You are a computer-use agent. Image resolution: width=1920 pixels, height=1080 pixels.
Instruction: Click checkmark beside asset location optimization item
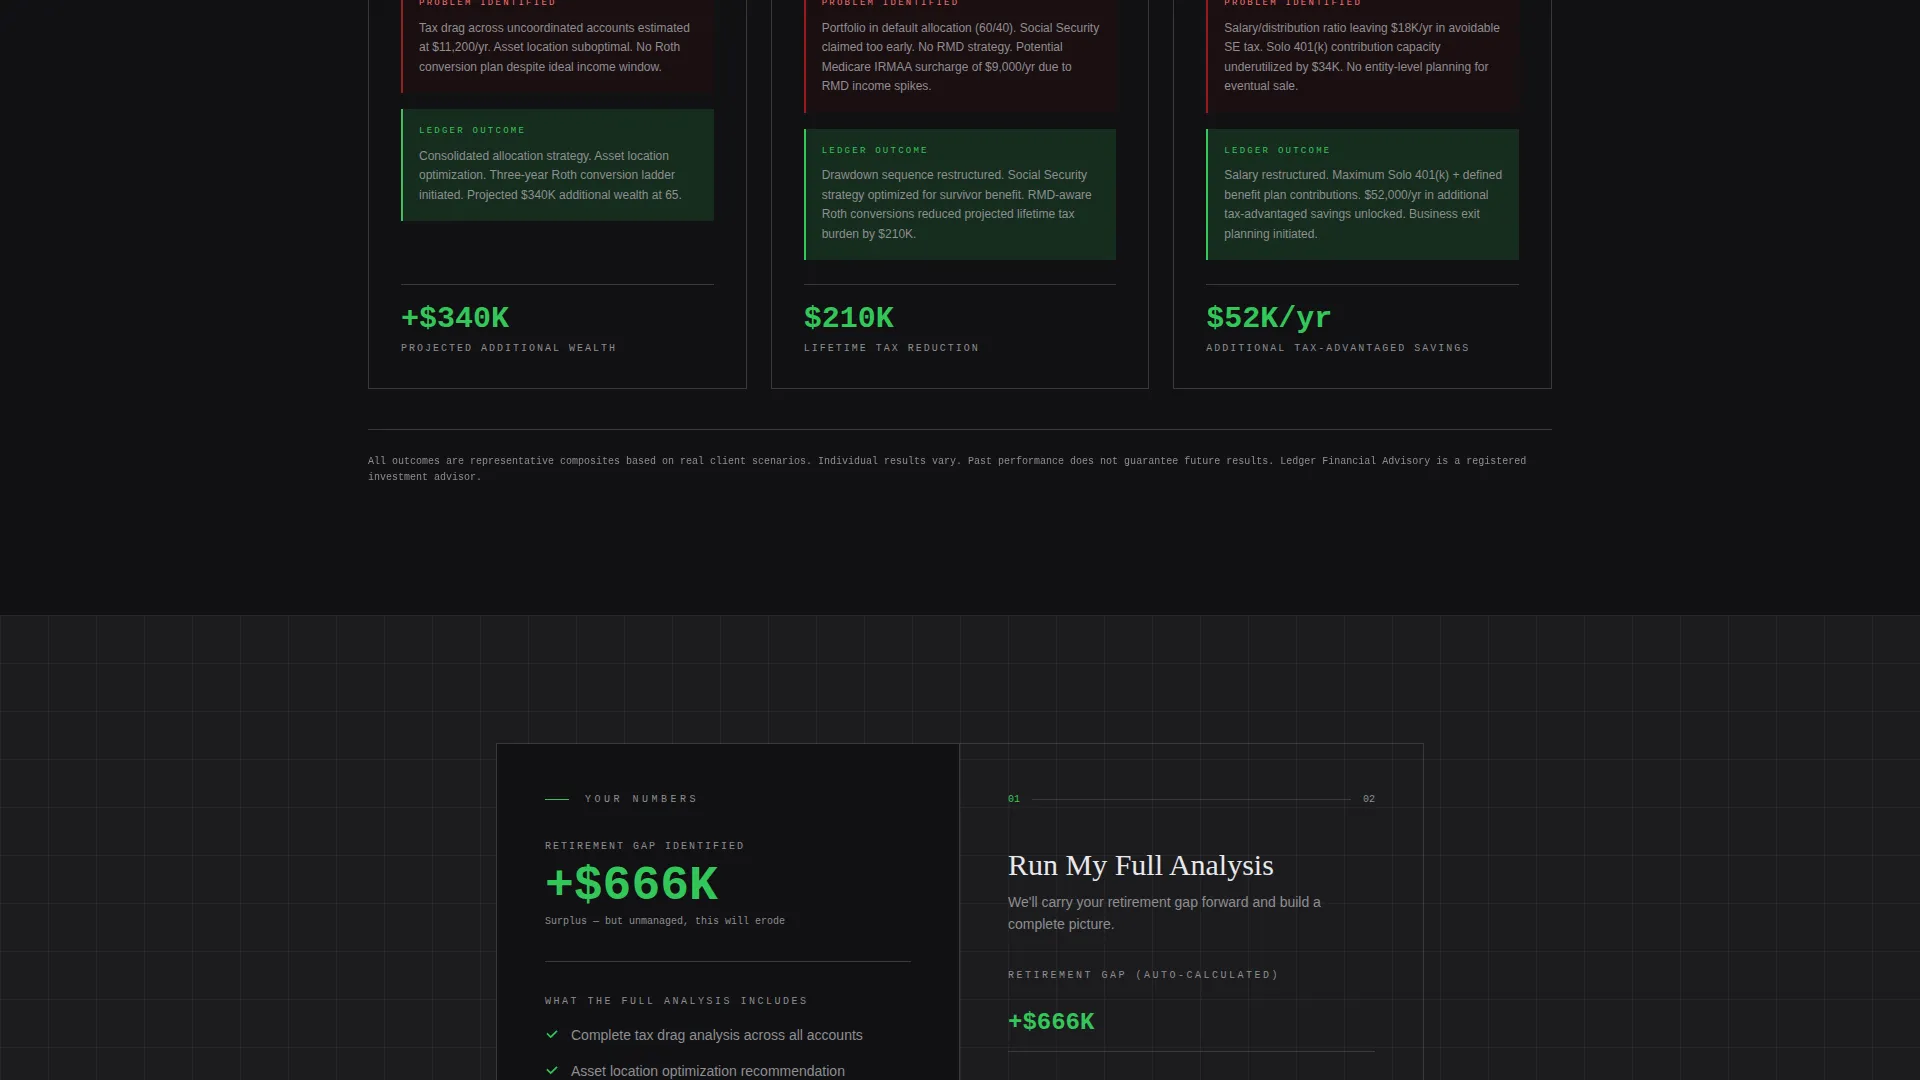click(552, 1071)
